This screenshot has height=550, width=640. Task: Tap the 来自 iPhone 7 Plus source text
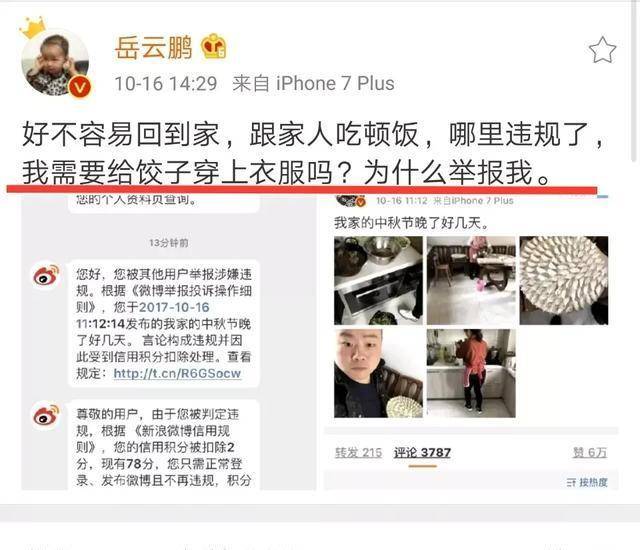tap(313, 84)
